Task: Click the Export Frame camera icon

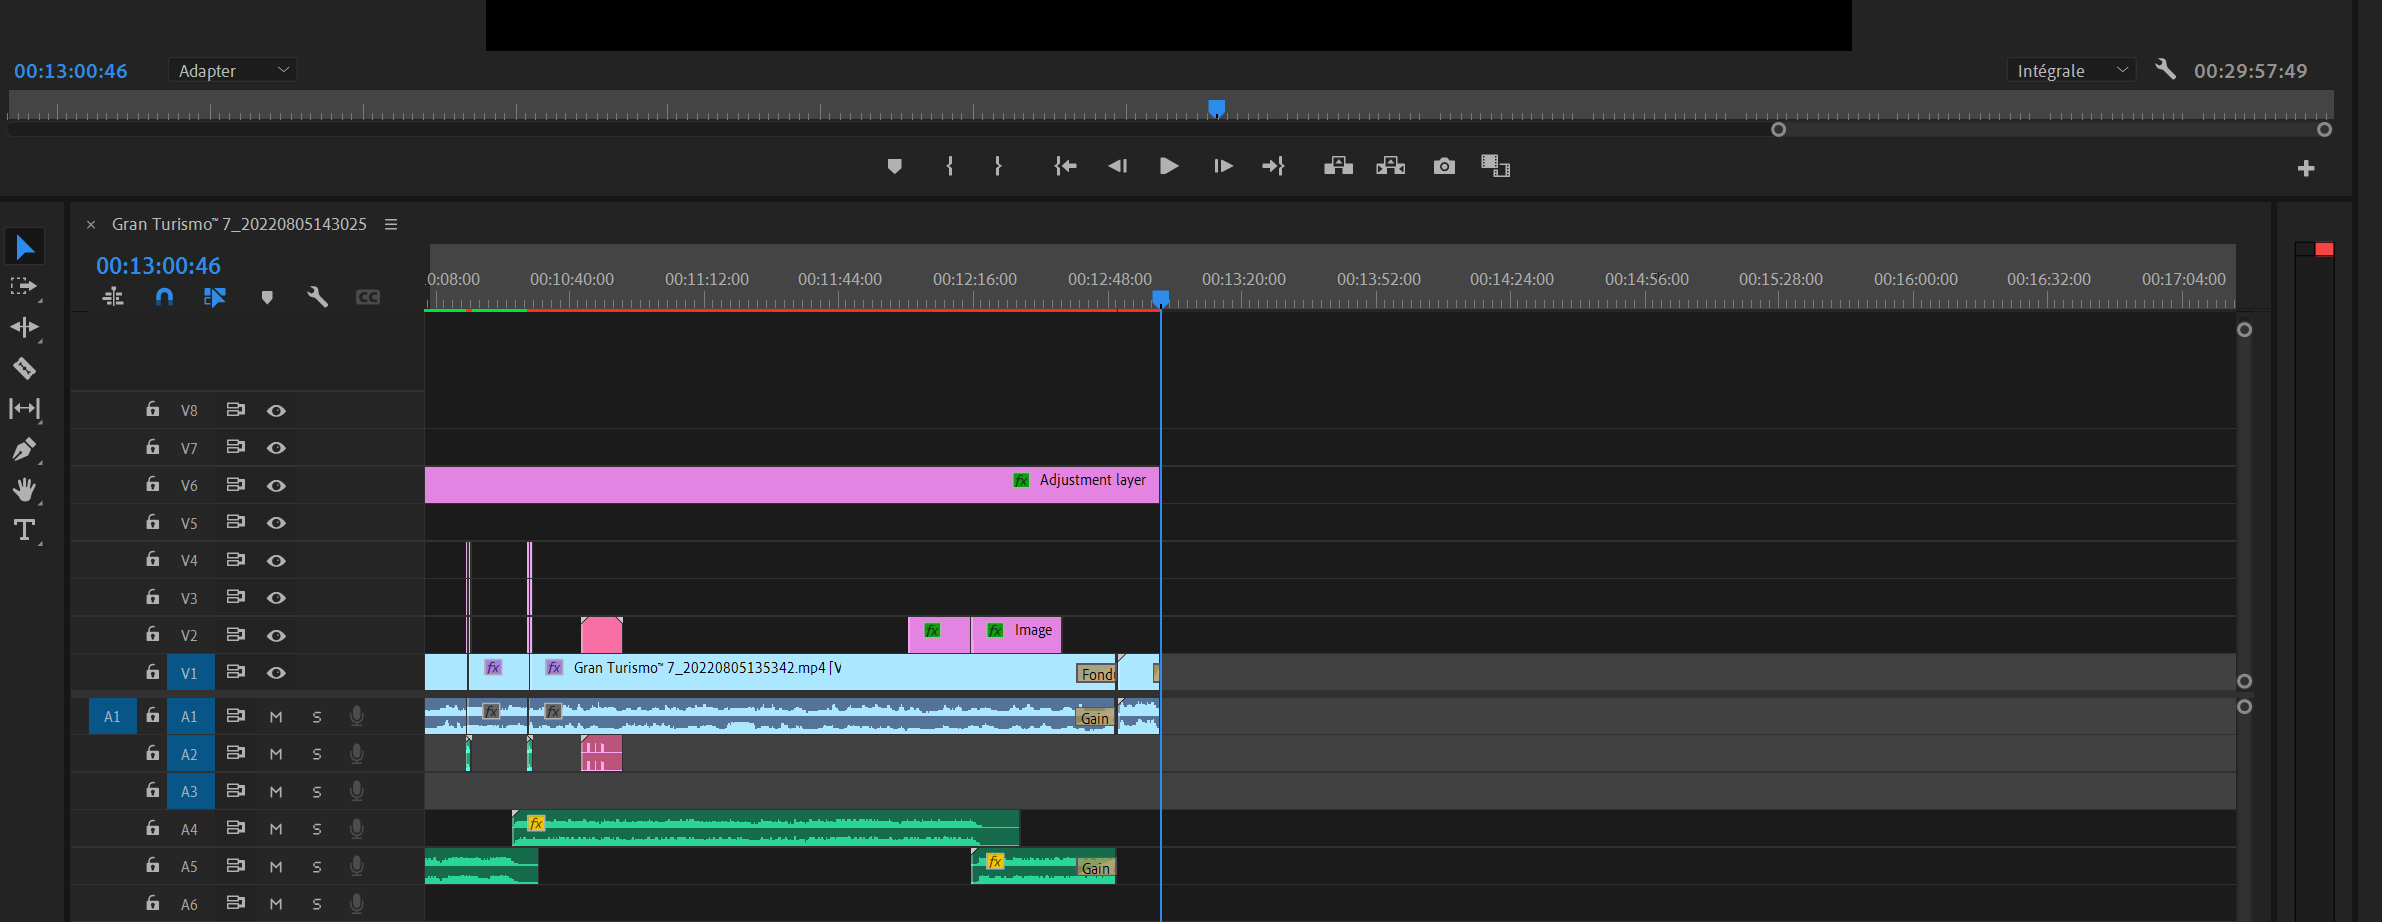Action: tap(1444, 166)
